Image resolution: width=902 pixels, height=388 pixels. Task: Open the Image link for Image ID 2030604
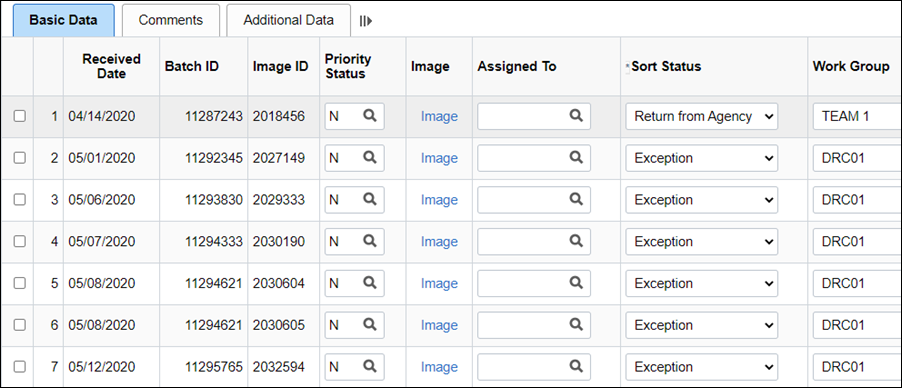[x=439, y=283]
